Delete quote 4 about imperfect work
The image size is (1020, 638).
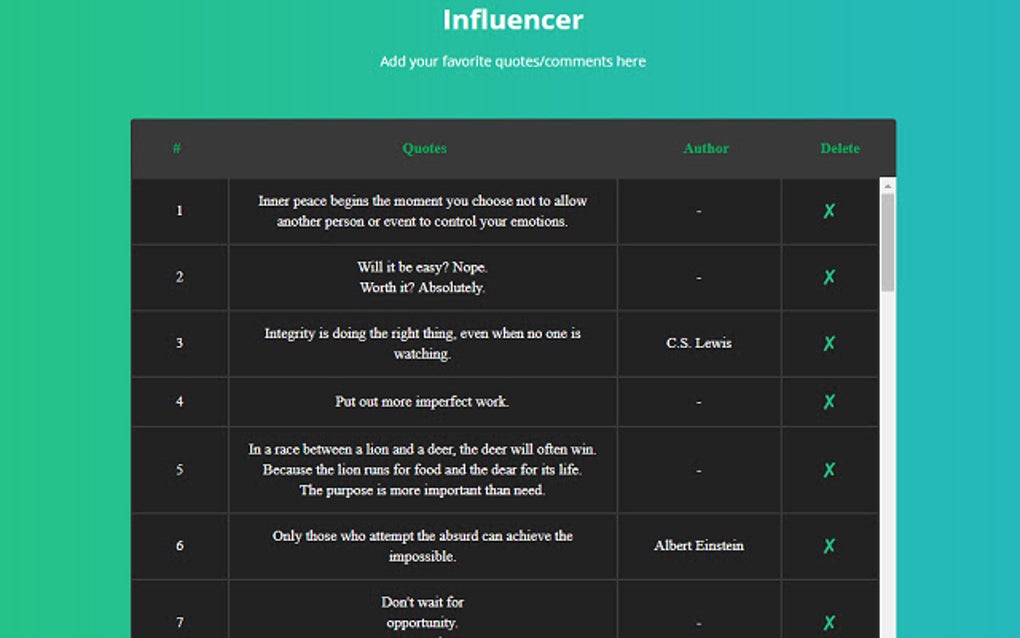coord(828,402)
